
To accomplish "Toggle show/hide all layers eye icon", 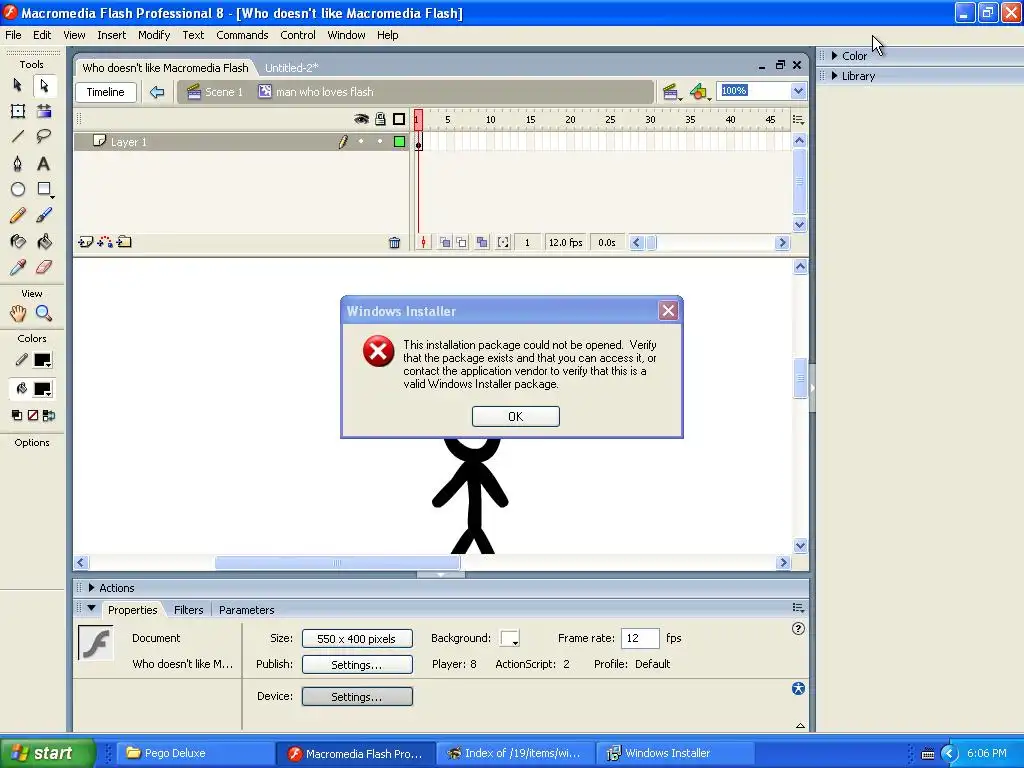I will pyautogui.click(x=361, y=119).
